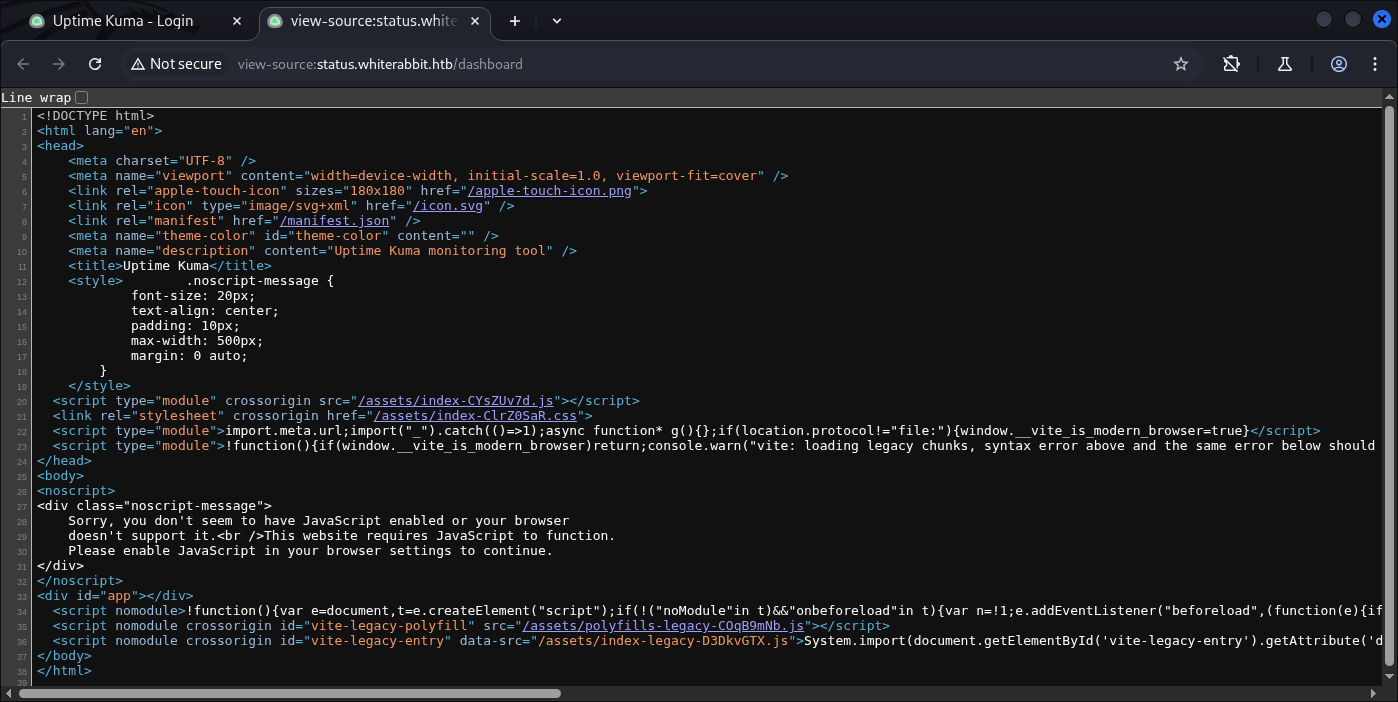The image size is (1398, 702).
Task: Open the Chrome Labs flask icon
Action: coord(1285,64)
